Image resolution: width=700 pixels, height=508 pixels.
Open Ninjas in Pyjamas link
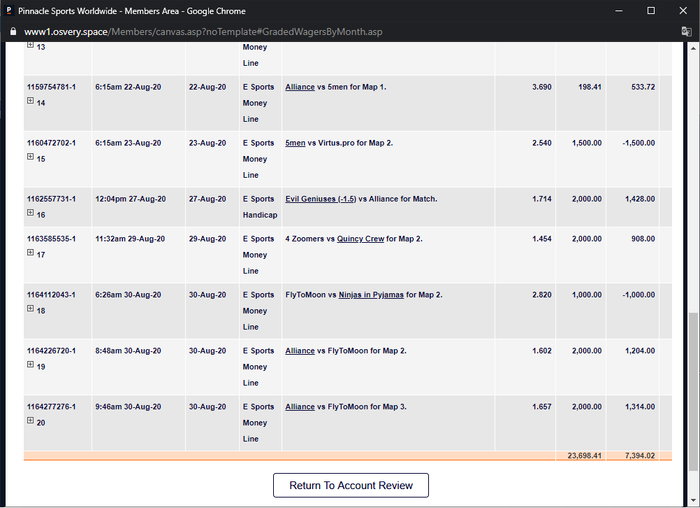[371, 295]
